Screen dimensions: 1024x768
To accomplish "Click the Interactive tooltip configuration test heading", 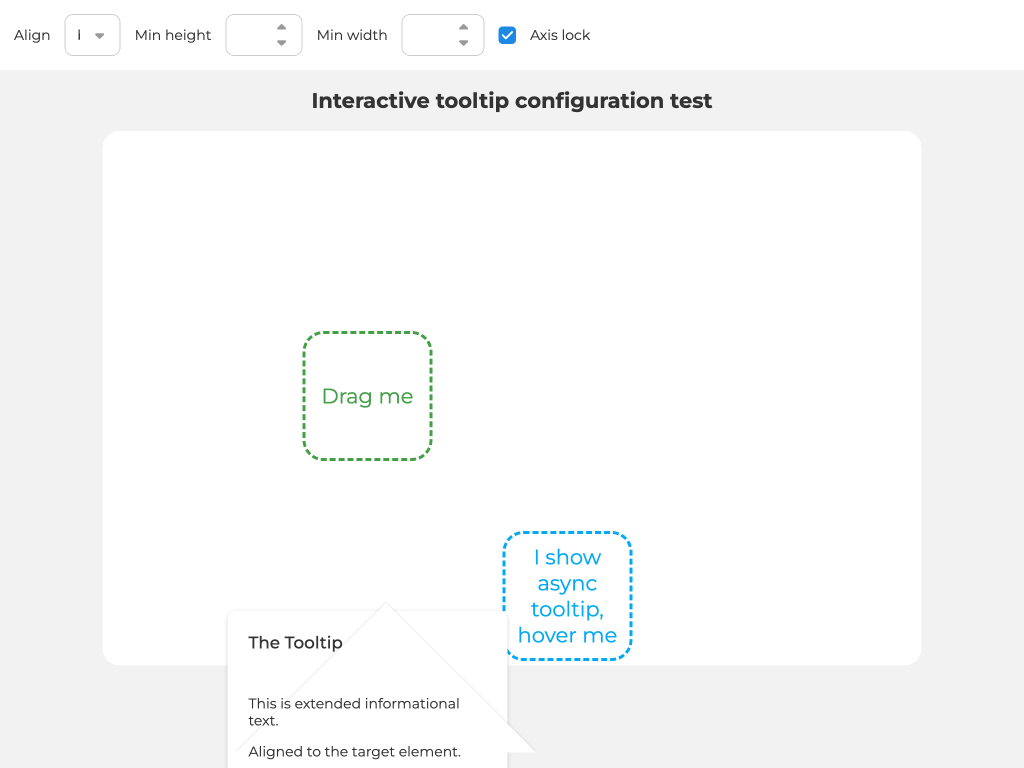I will tap(512, 101).
